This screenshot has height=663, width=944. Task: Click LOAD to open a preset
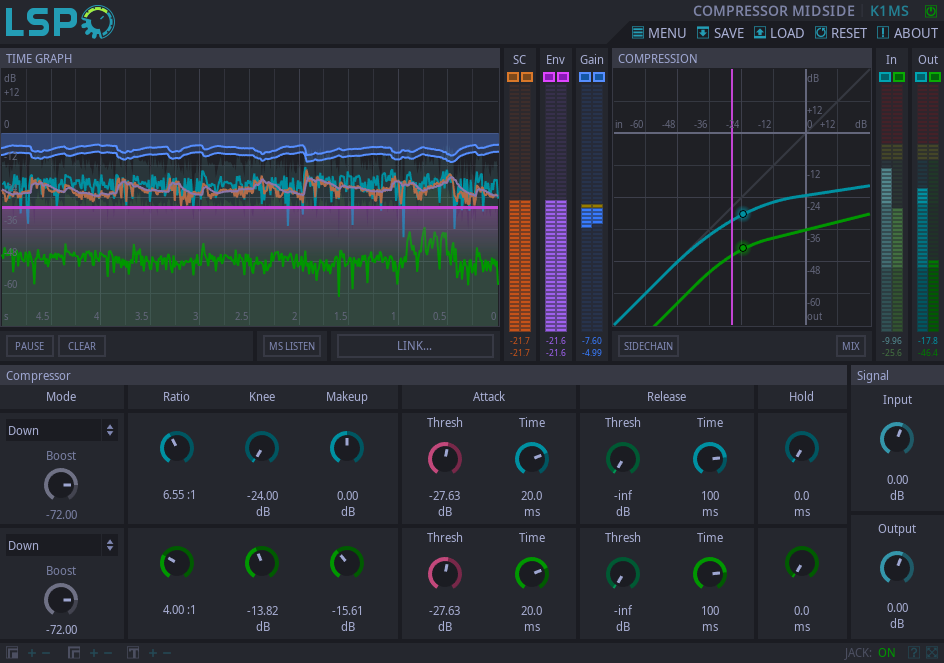(x=778, y=33)
